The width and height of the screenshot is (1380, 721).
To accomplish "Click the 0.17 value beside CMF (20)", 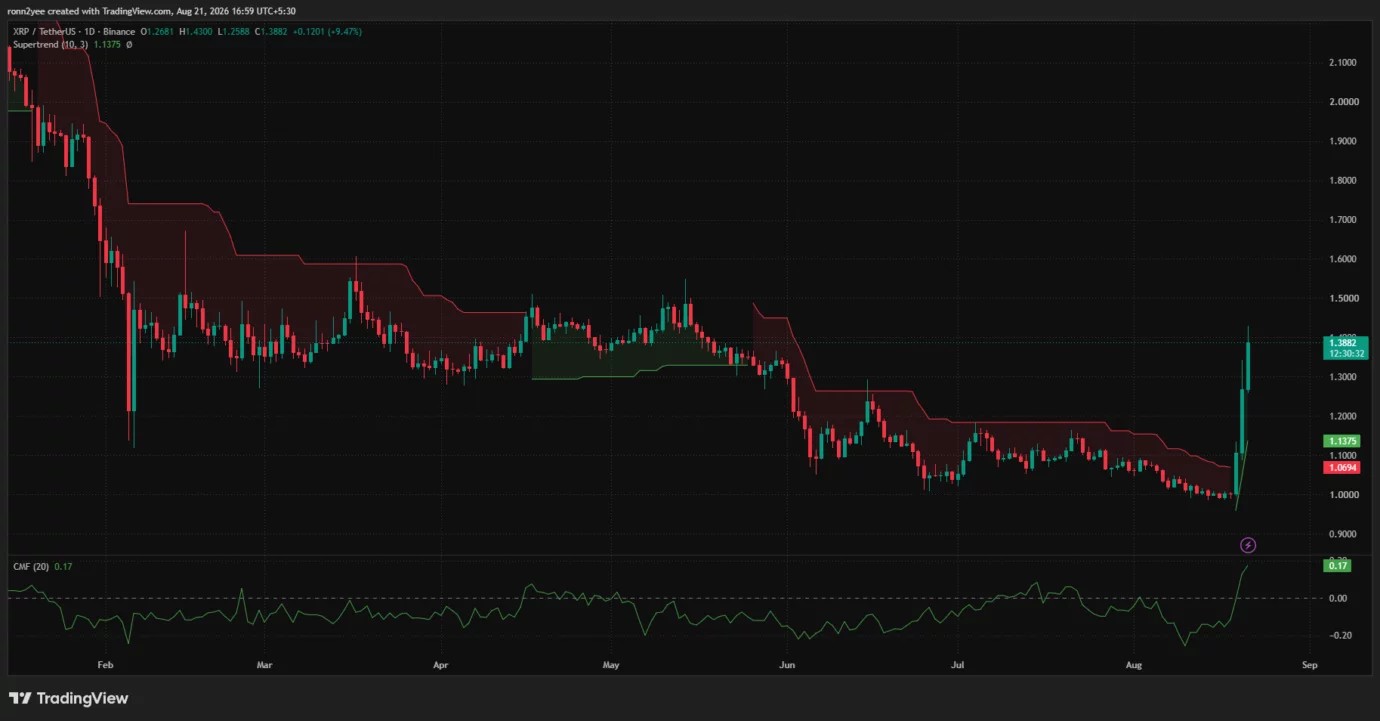I will point(64,566).
